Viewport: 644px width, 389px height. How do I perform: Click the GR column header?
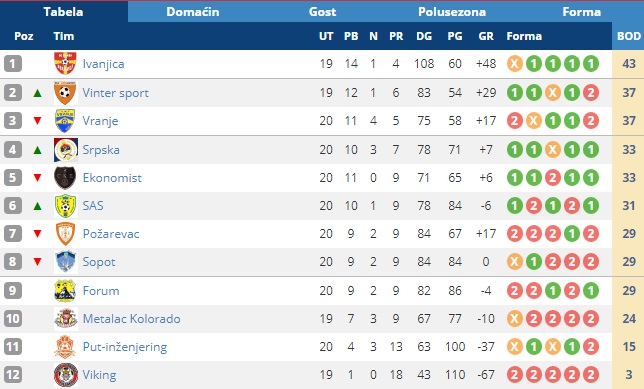pos(486,36)
